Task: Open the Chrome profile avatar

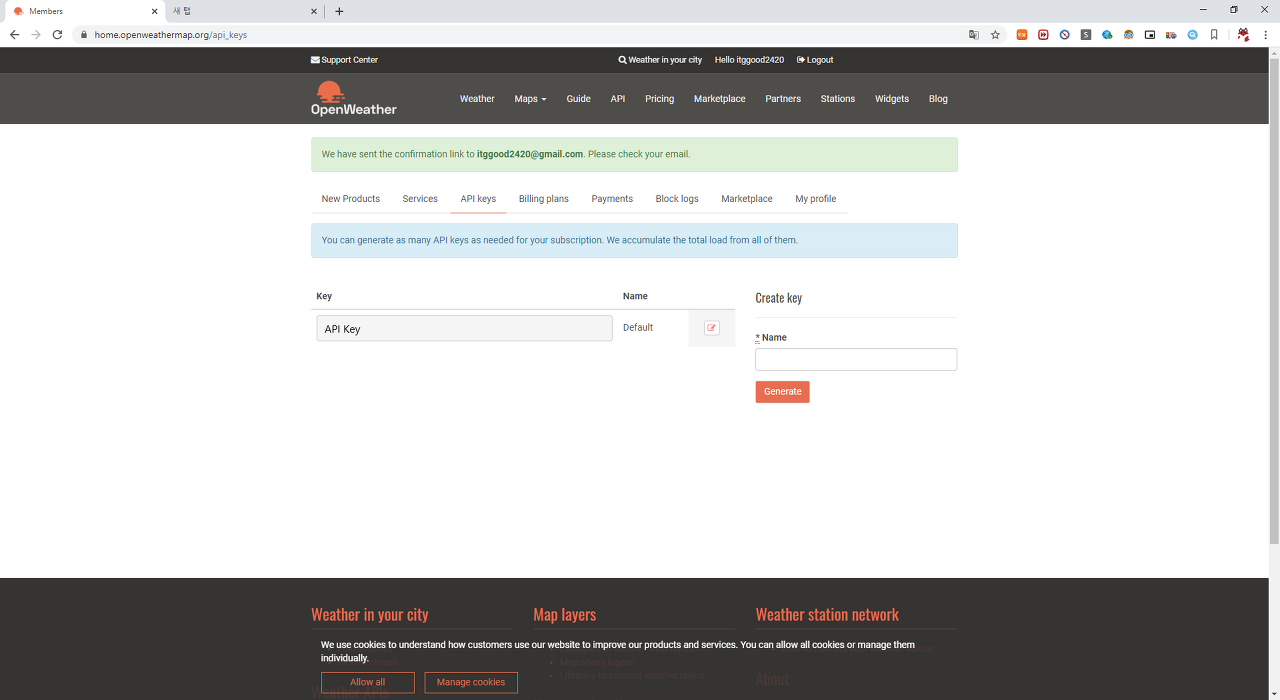Action: (x=1243, y=34)
